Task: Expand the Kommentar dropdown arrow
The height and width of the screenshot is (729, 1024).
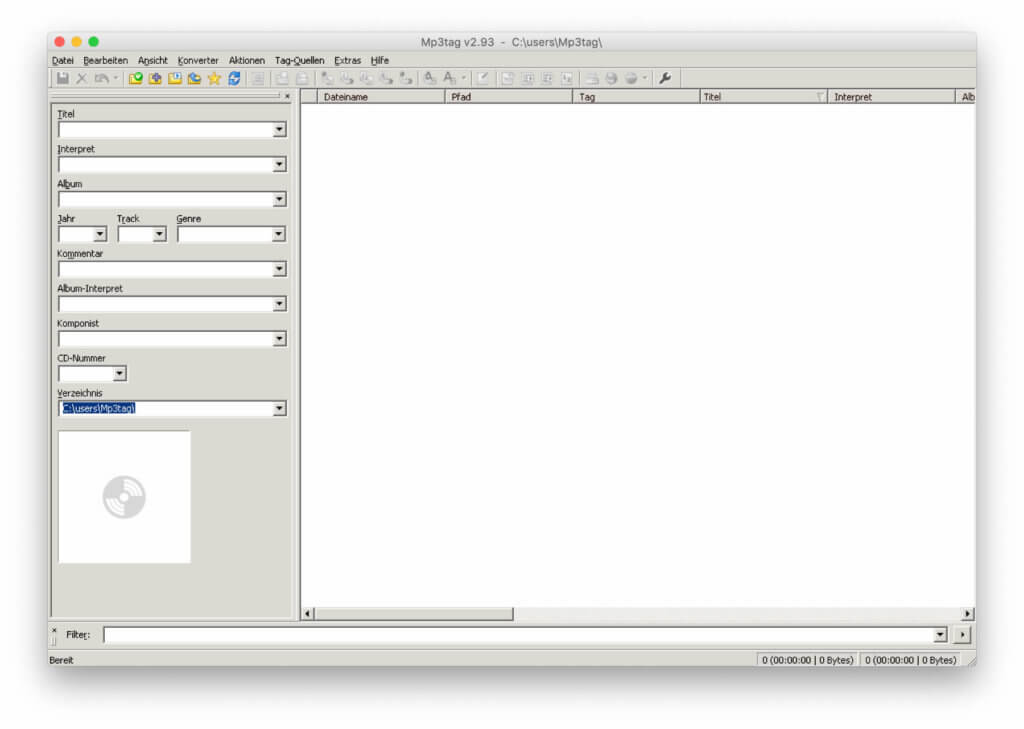Action: [x=280, y=269]
